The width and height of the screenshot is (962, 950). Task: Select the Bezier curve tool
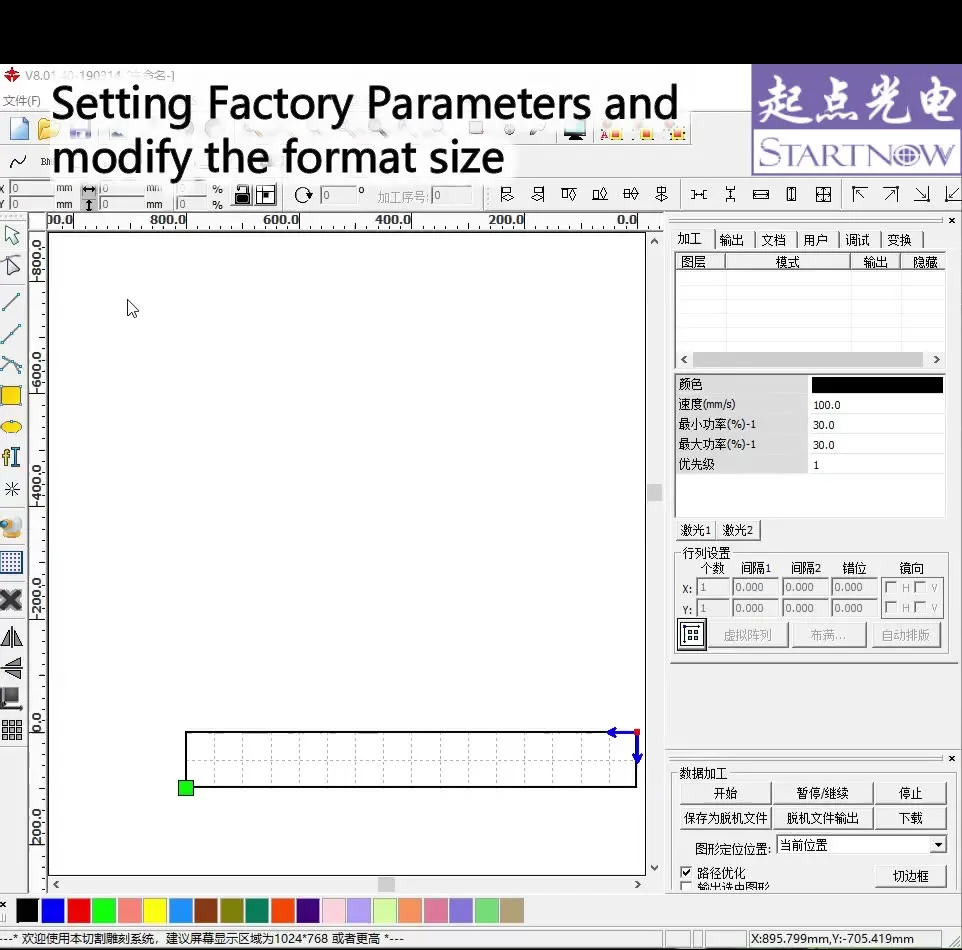pos(12,365)
